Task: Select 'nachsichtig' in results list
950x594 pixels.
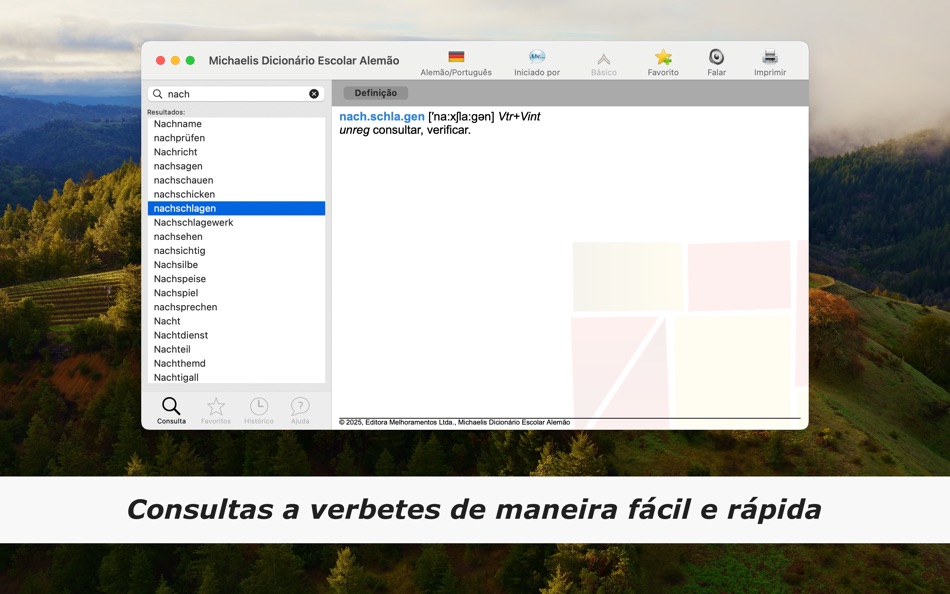Action: point(236,250)
